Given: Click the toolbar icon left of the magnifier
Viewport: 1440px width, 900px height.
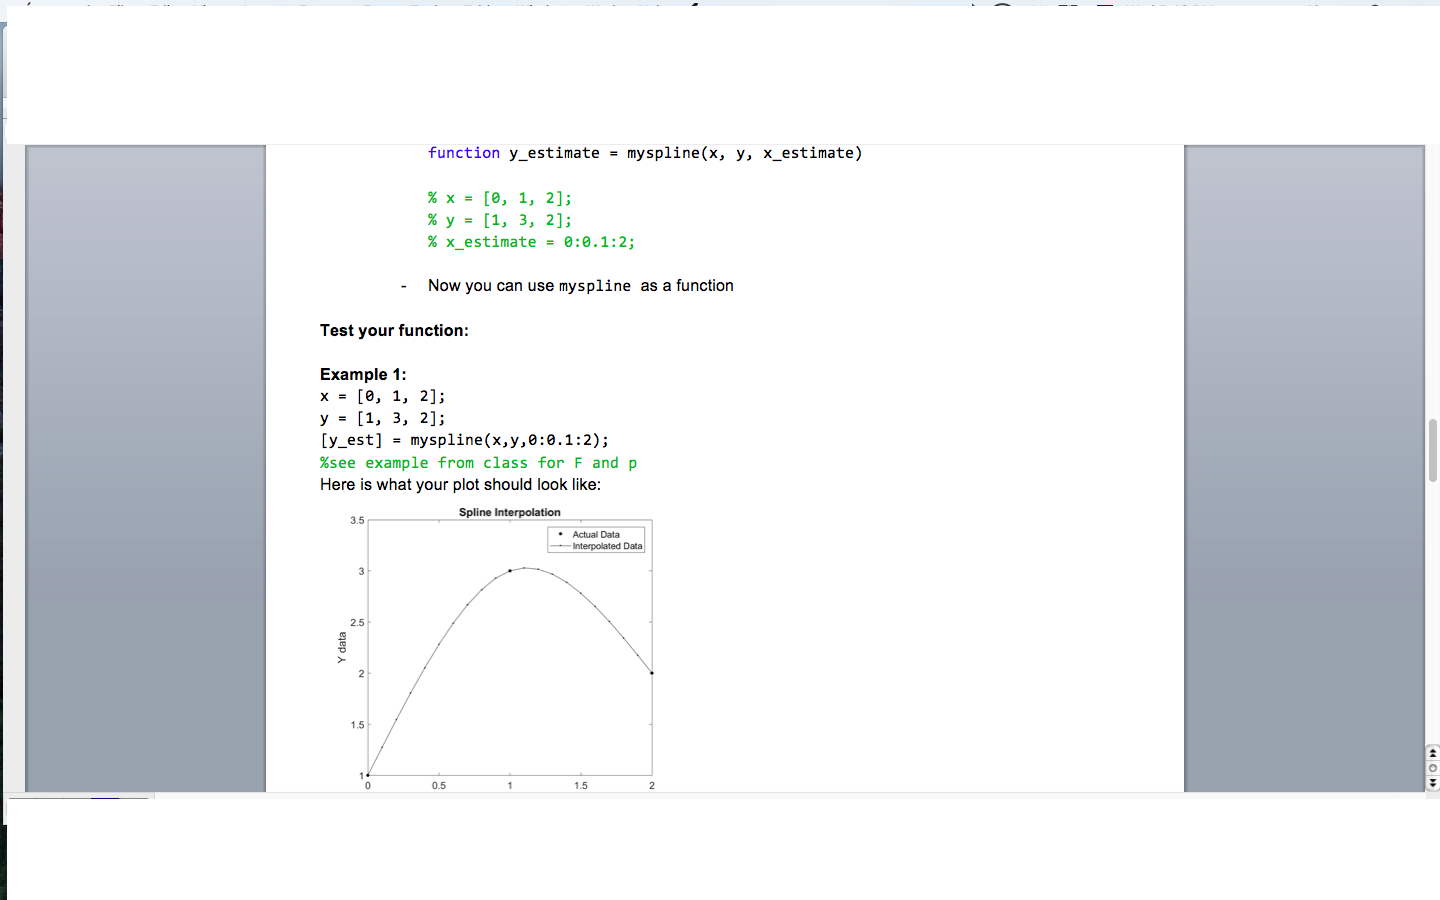Looking at the screenshot, I should tap(973, 4).
